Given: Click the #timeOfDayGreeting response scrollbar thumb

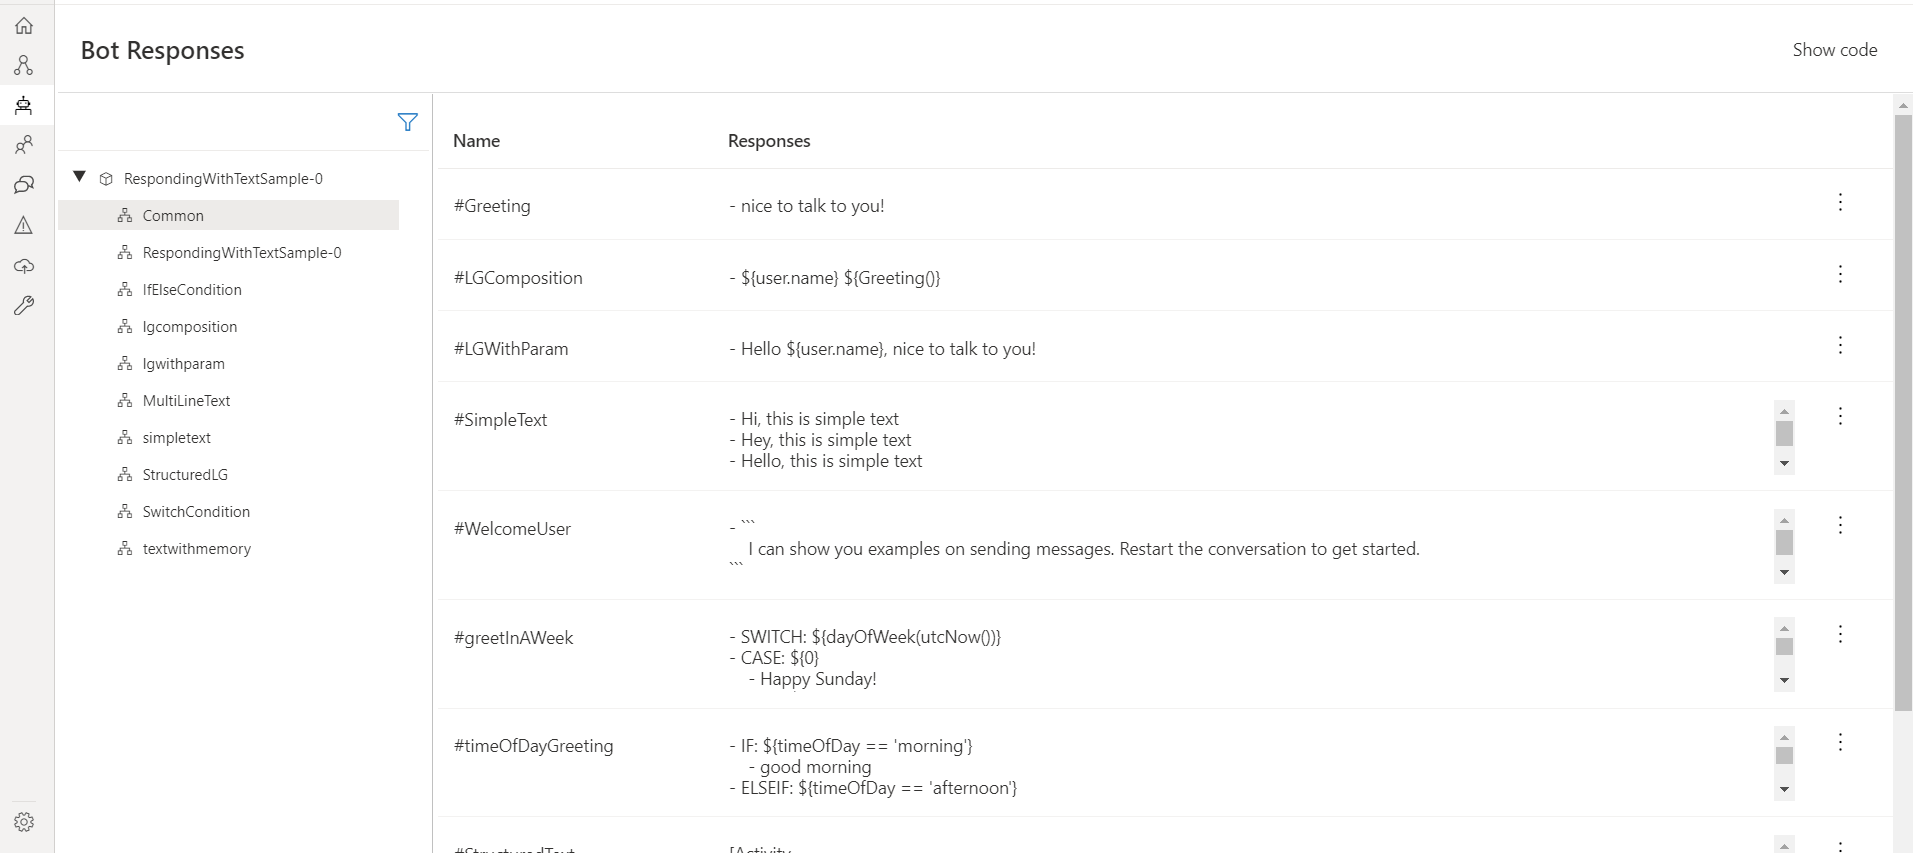Looking at the screenshot, I should point(1784,756).
